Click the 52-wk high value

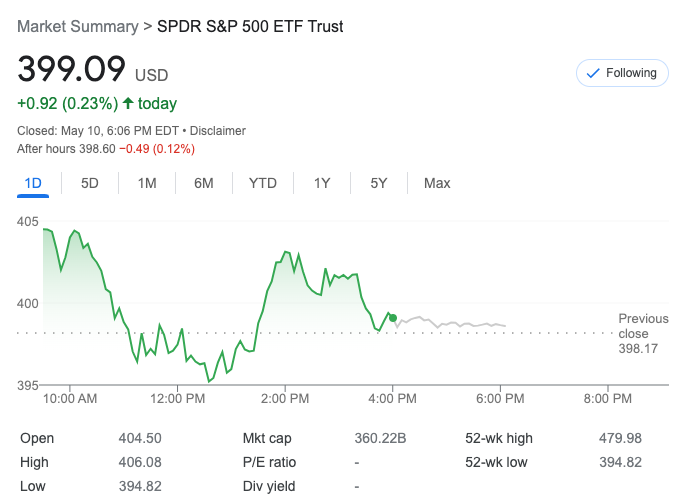620,438
